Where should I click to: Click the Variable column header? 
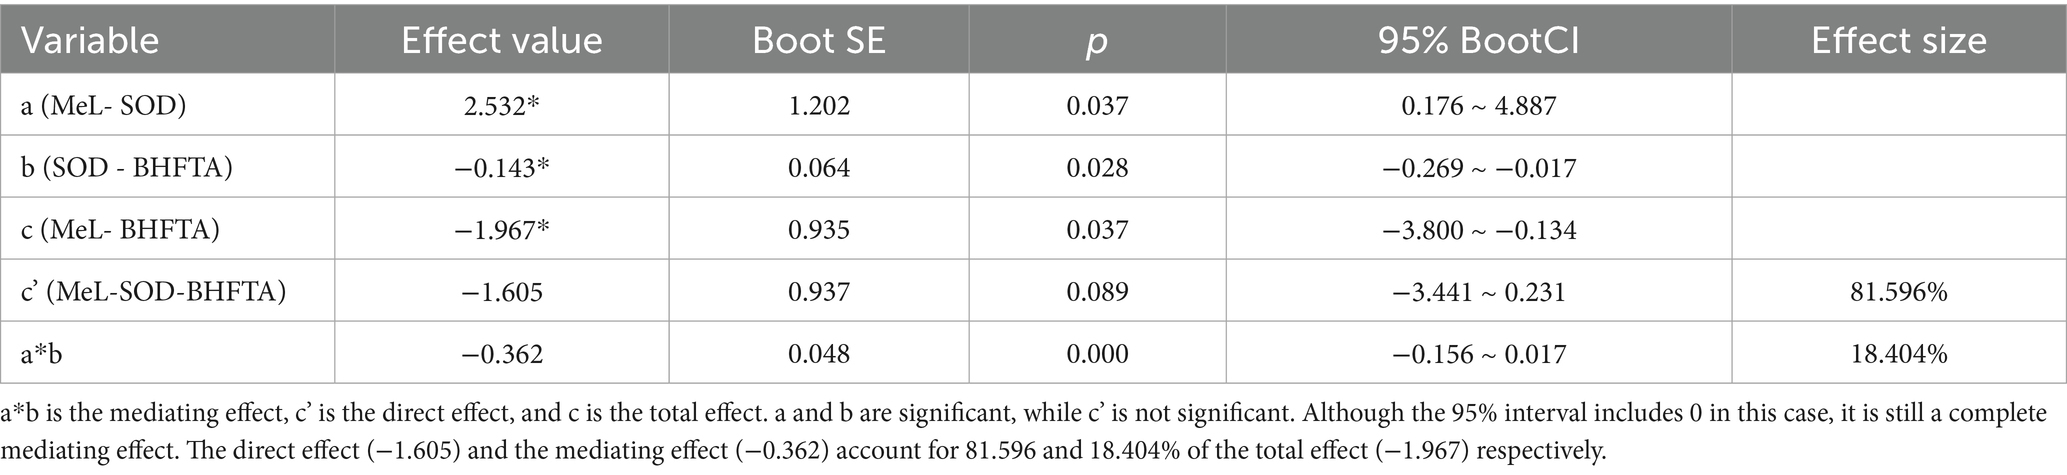click(x=90, y=40)
